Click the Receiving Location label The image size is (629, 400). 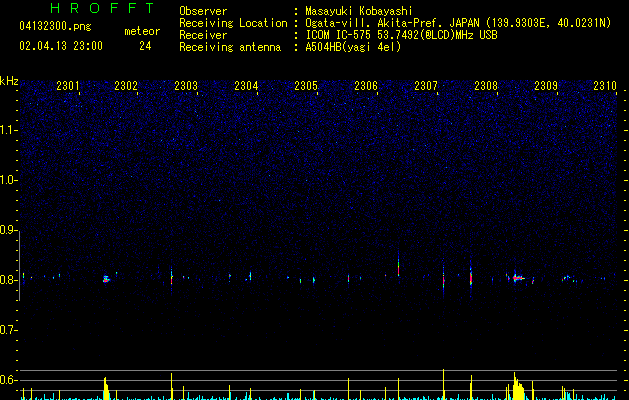pos(233,23)
